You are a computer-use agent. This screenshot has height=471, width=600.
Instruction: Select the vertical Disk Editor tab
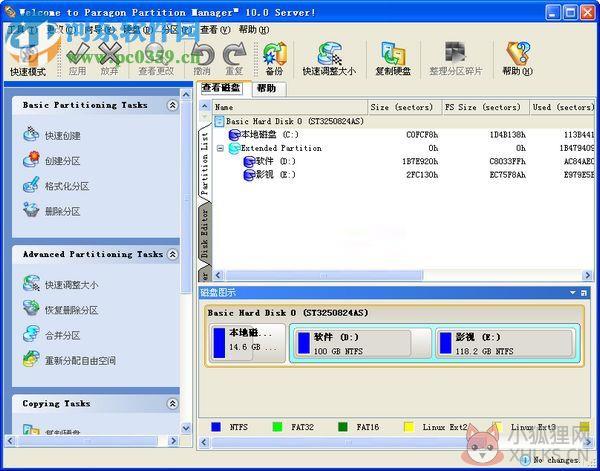coord(205,233)
